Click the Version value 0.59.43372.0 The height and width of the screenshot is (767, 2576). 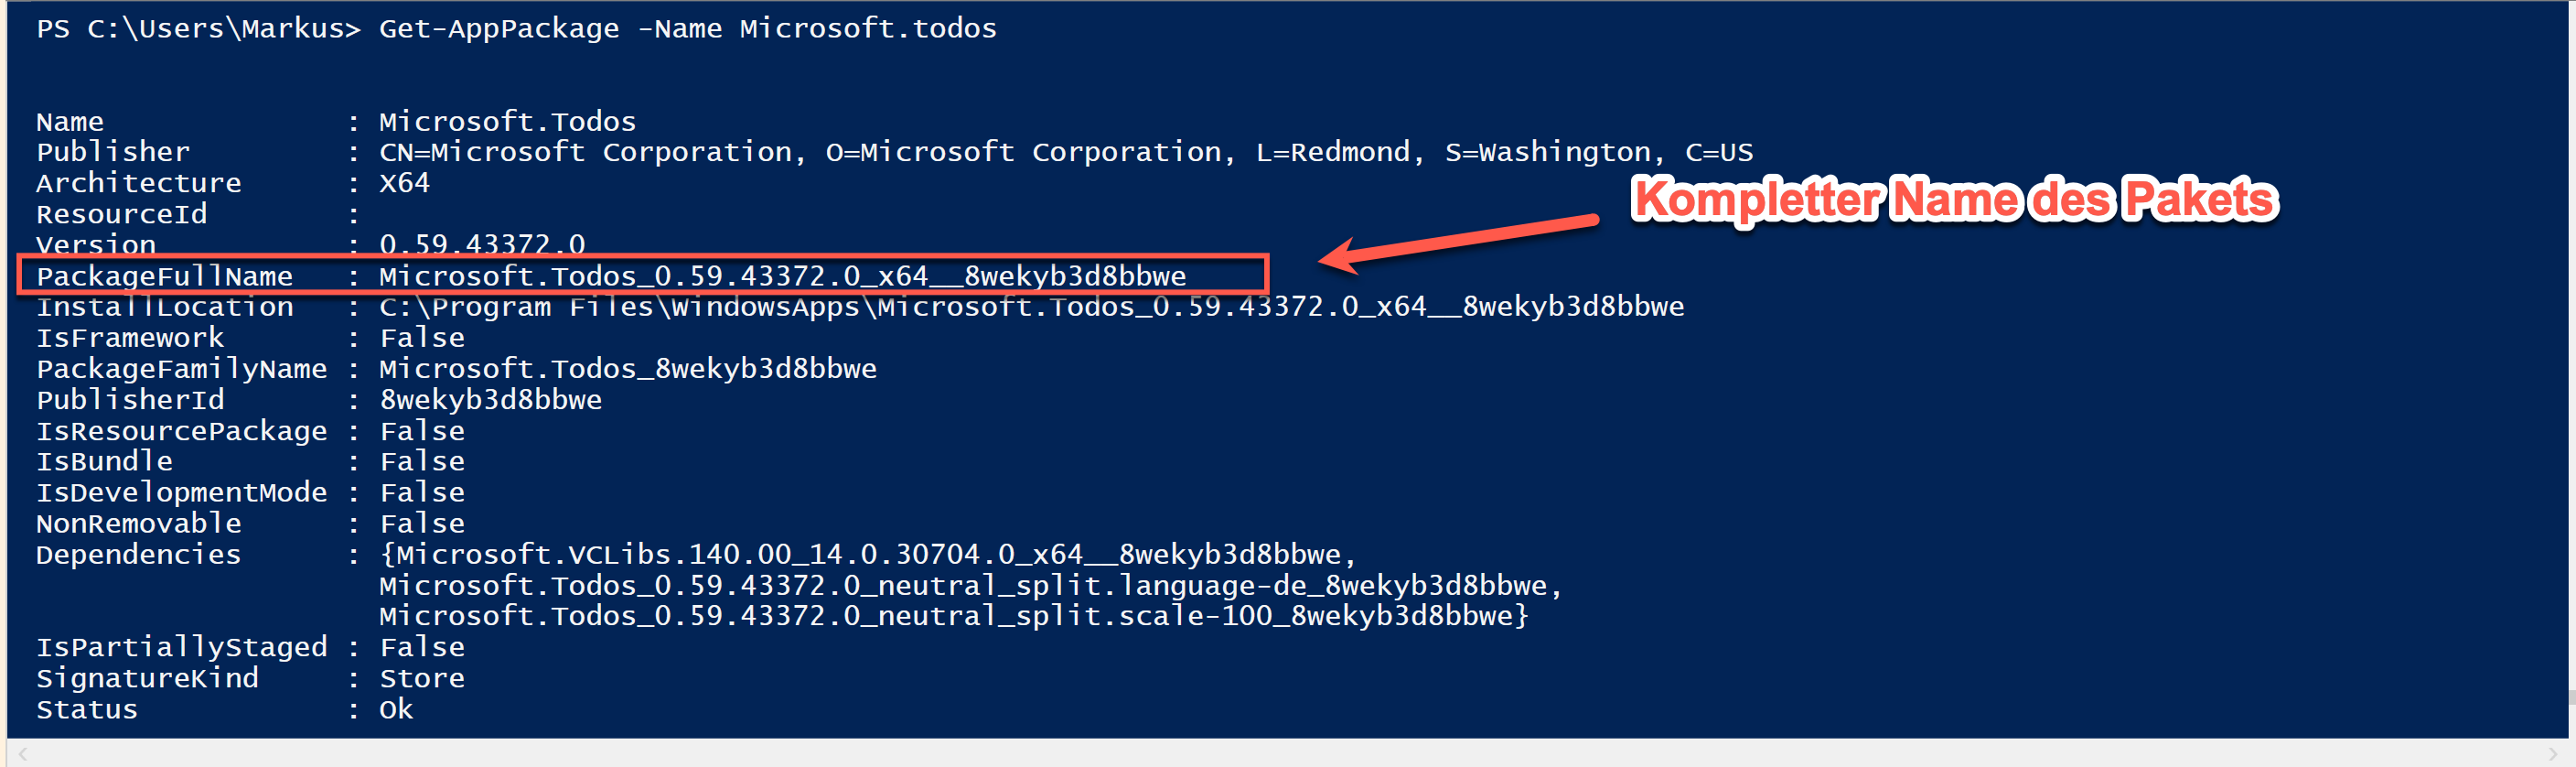click(481, 244)
